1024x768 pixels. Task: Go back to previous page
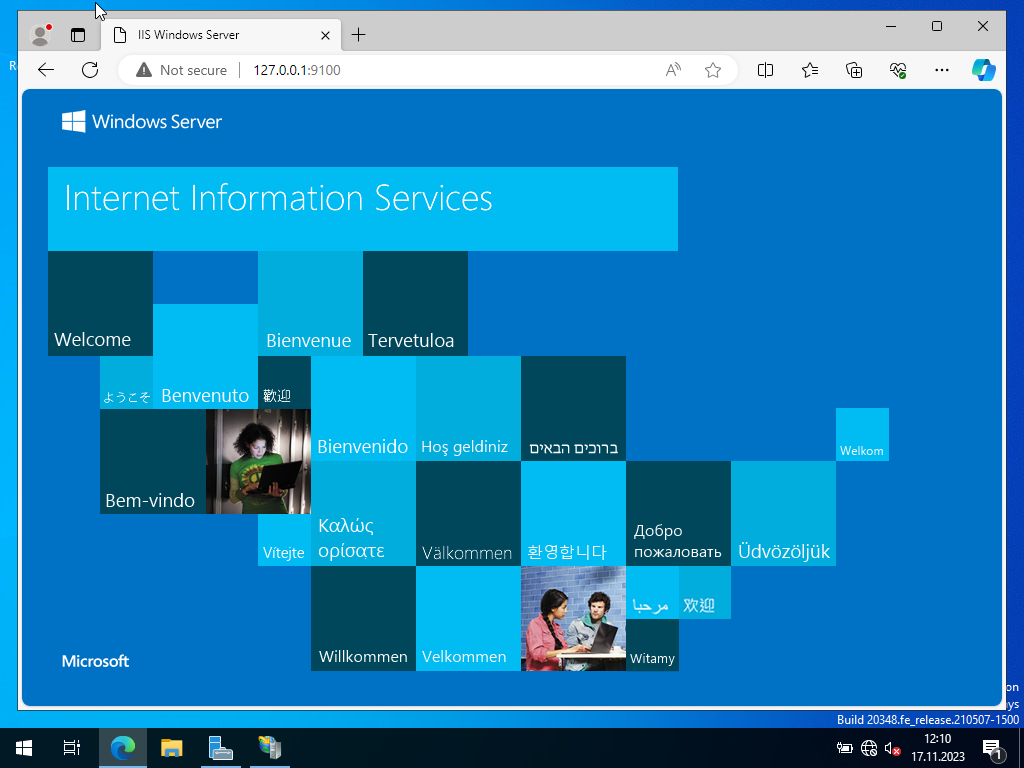46,70
